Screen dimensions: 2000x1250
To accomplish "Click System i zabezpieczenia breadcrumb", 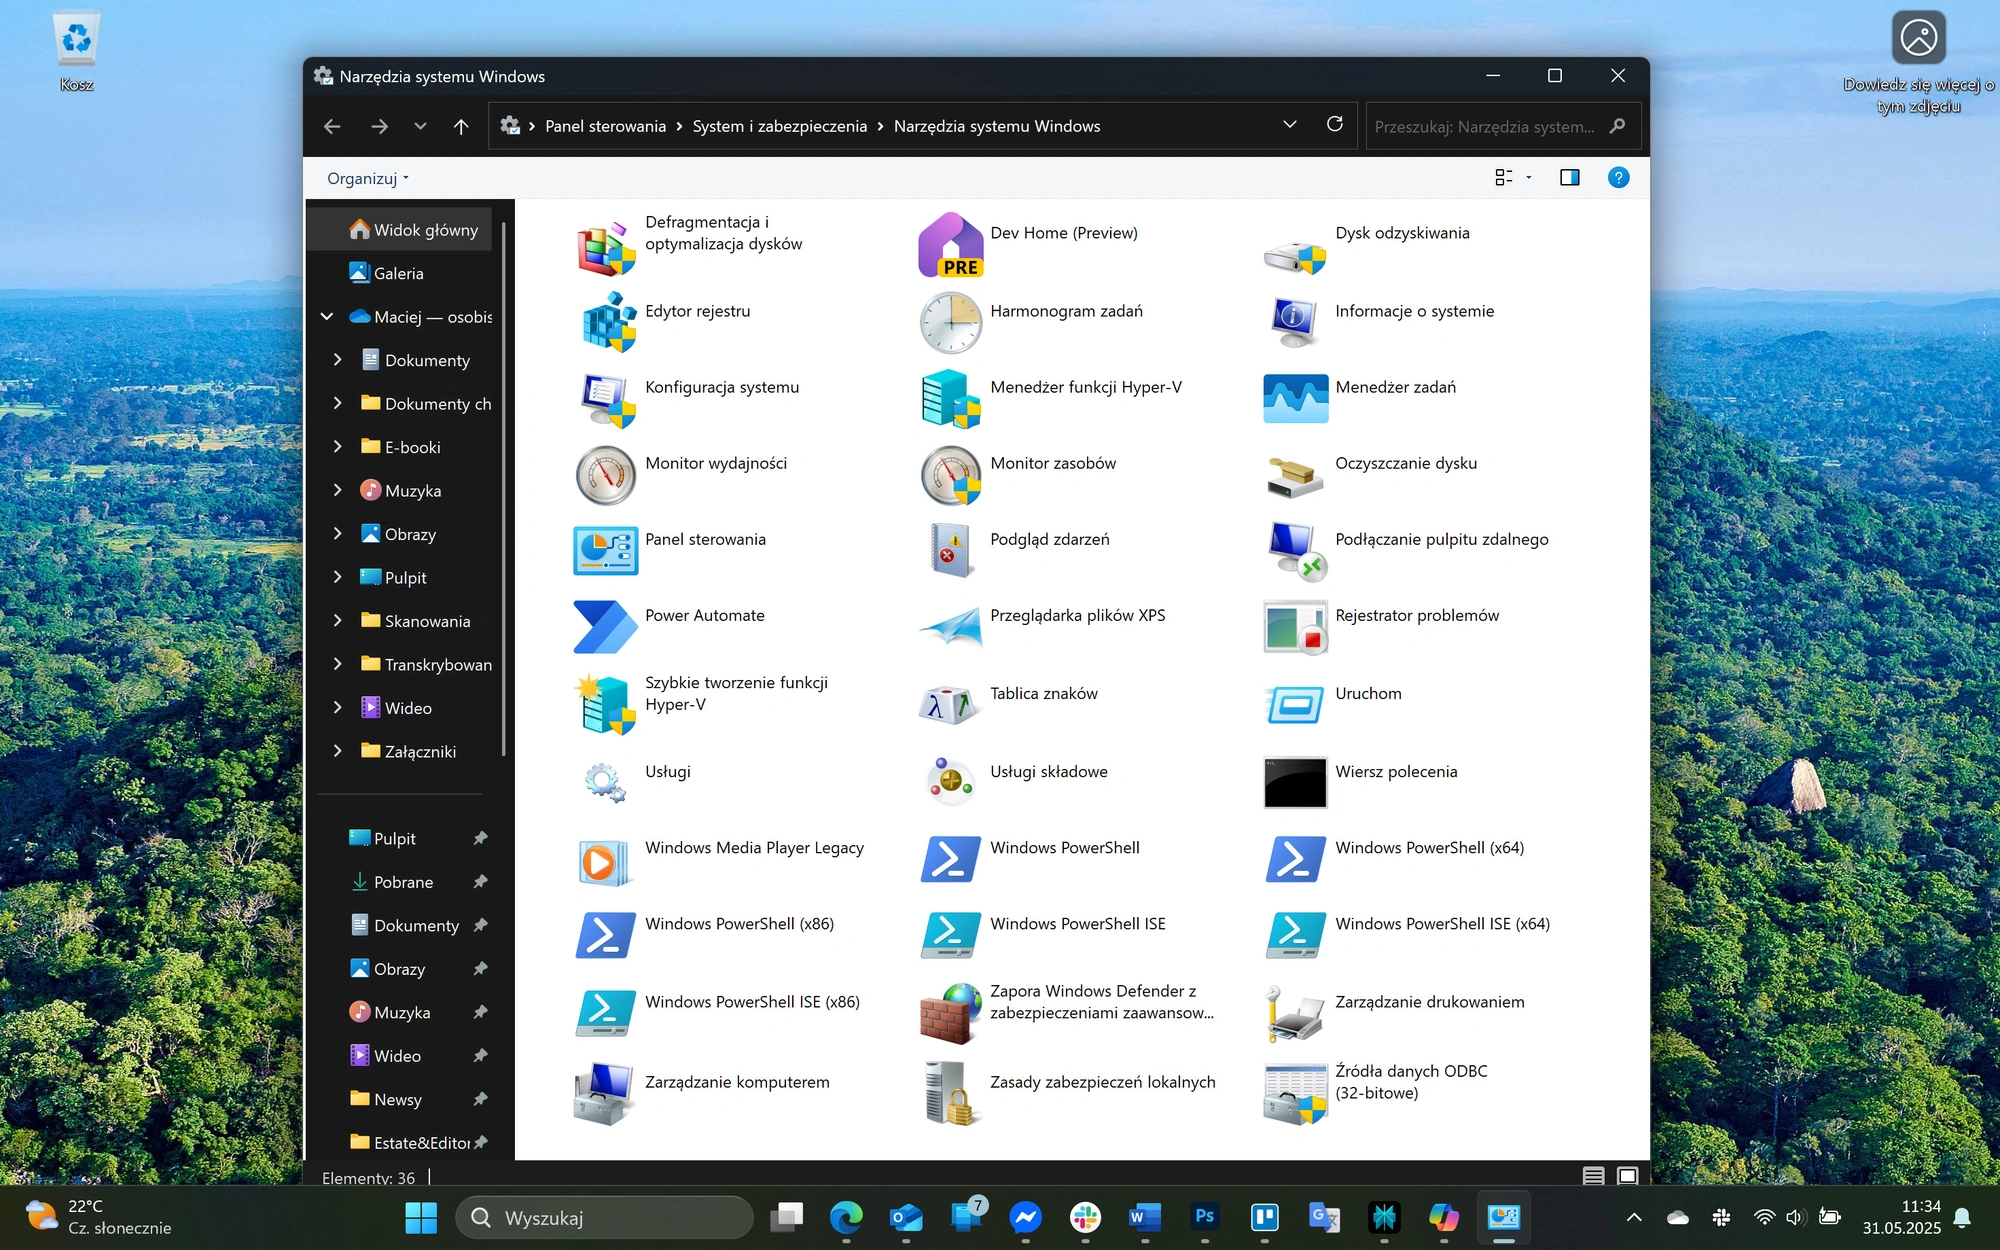I will [779, 126].
